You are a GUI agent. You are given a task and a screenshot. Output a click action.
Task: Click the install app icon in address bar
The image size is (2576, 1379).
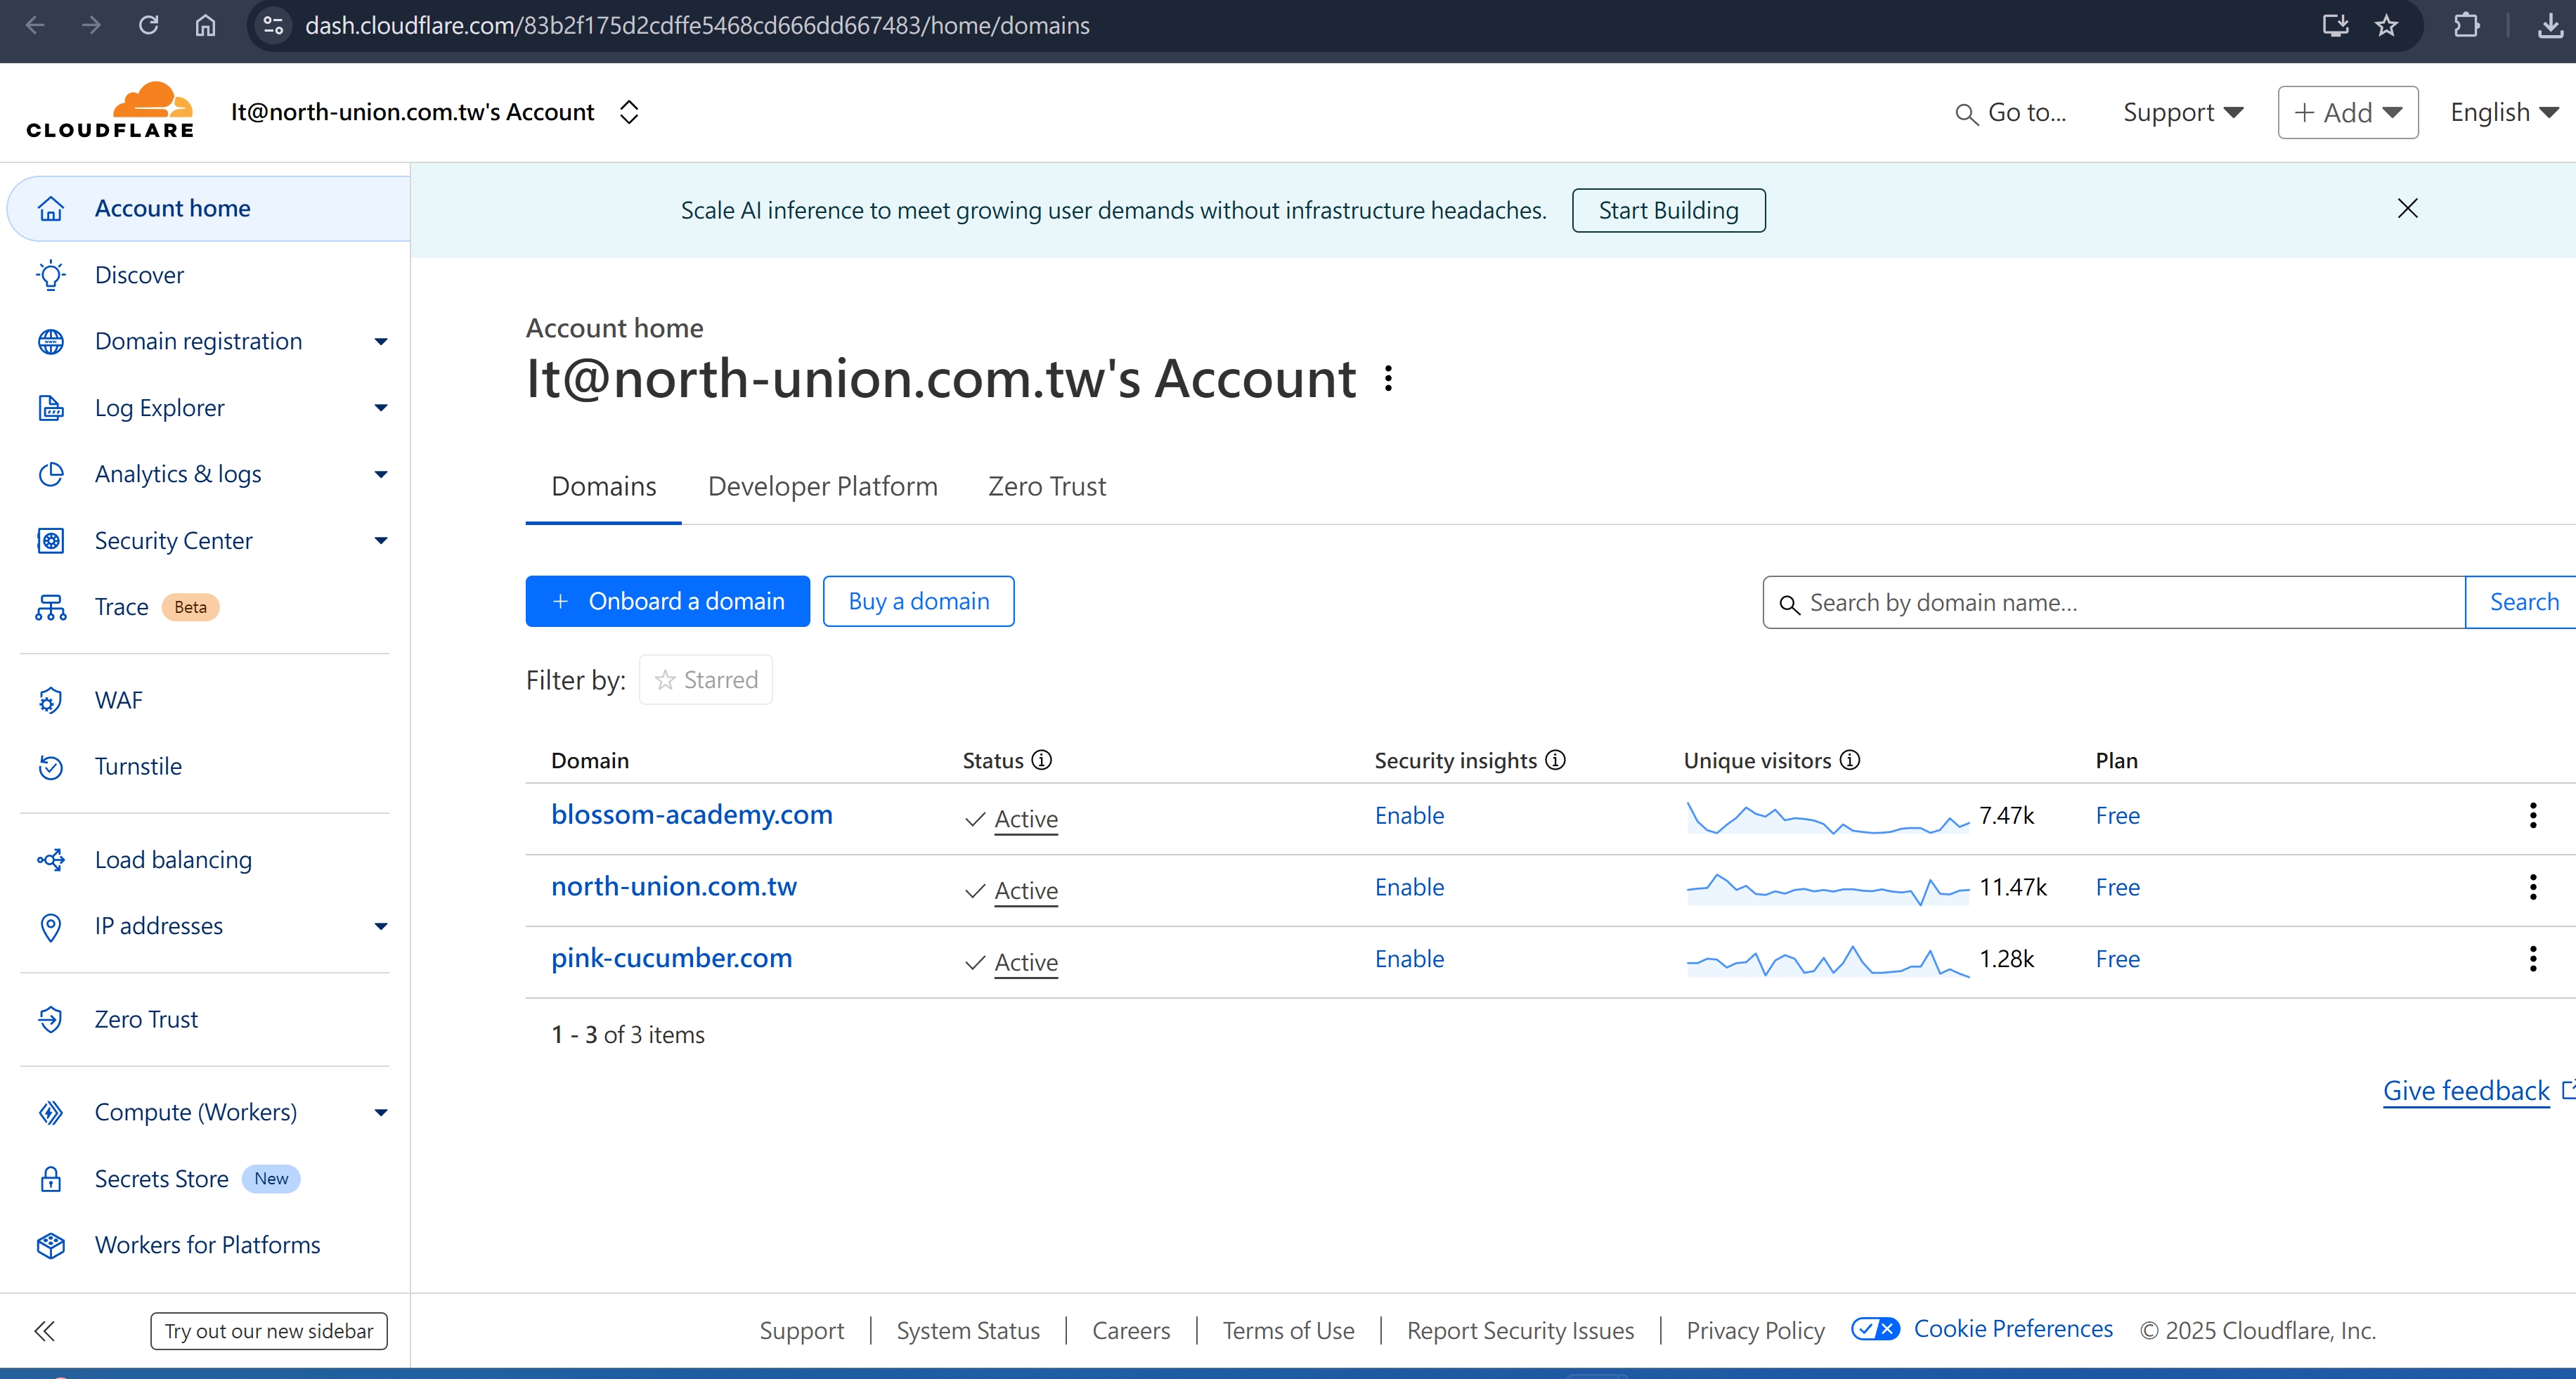pyautogui.click(x=2335, y=25)
